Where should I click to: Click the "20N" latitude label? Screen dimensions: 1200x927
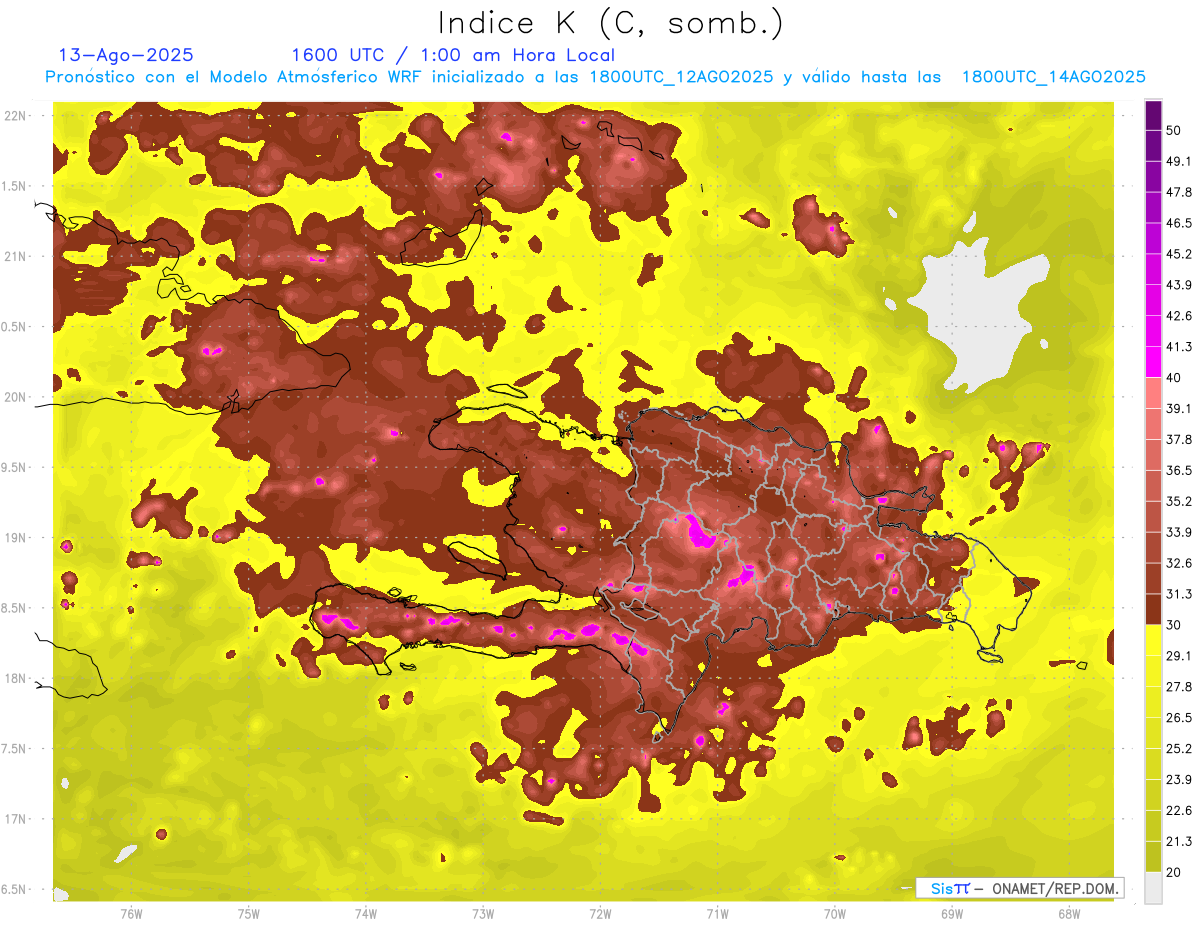tap(15, 397)
